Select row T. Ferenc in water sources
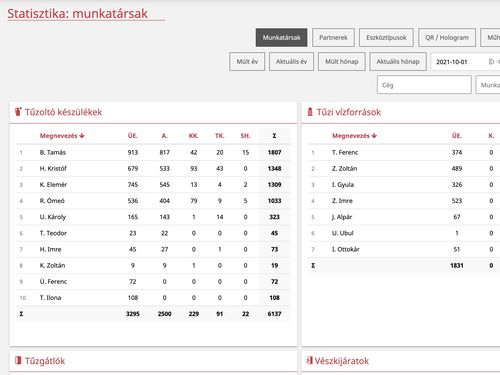 pyautogui.click(x=404, y=152)
